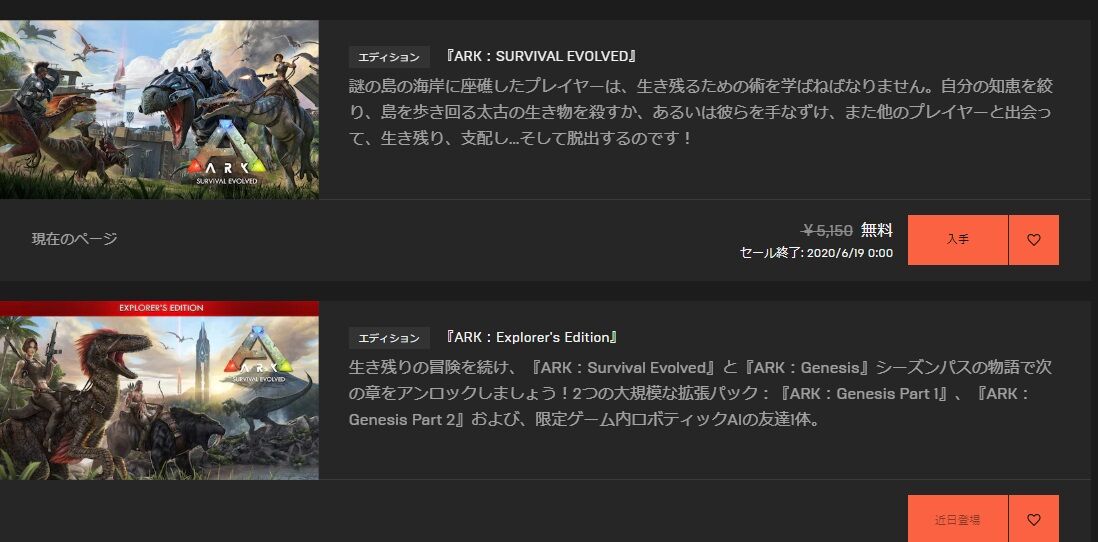Click the red EXPLORER'S EDITION banner
The height and width of the screenshot is (542, 1098).
click(x=159, y=307)
